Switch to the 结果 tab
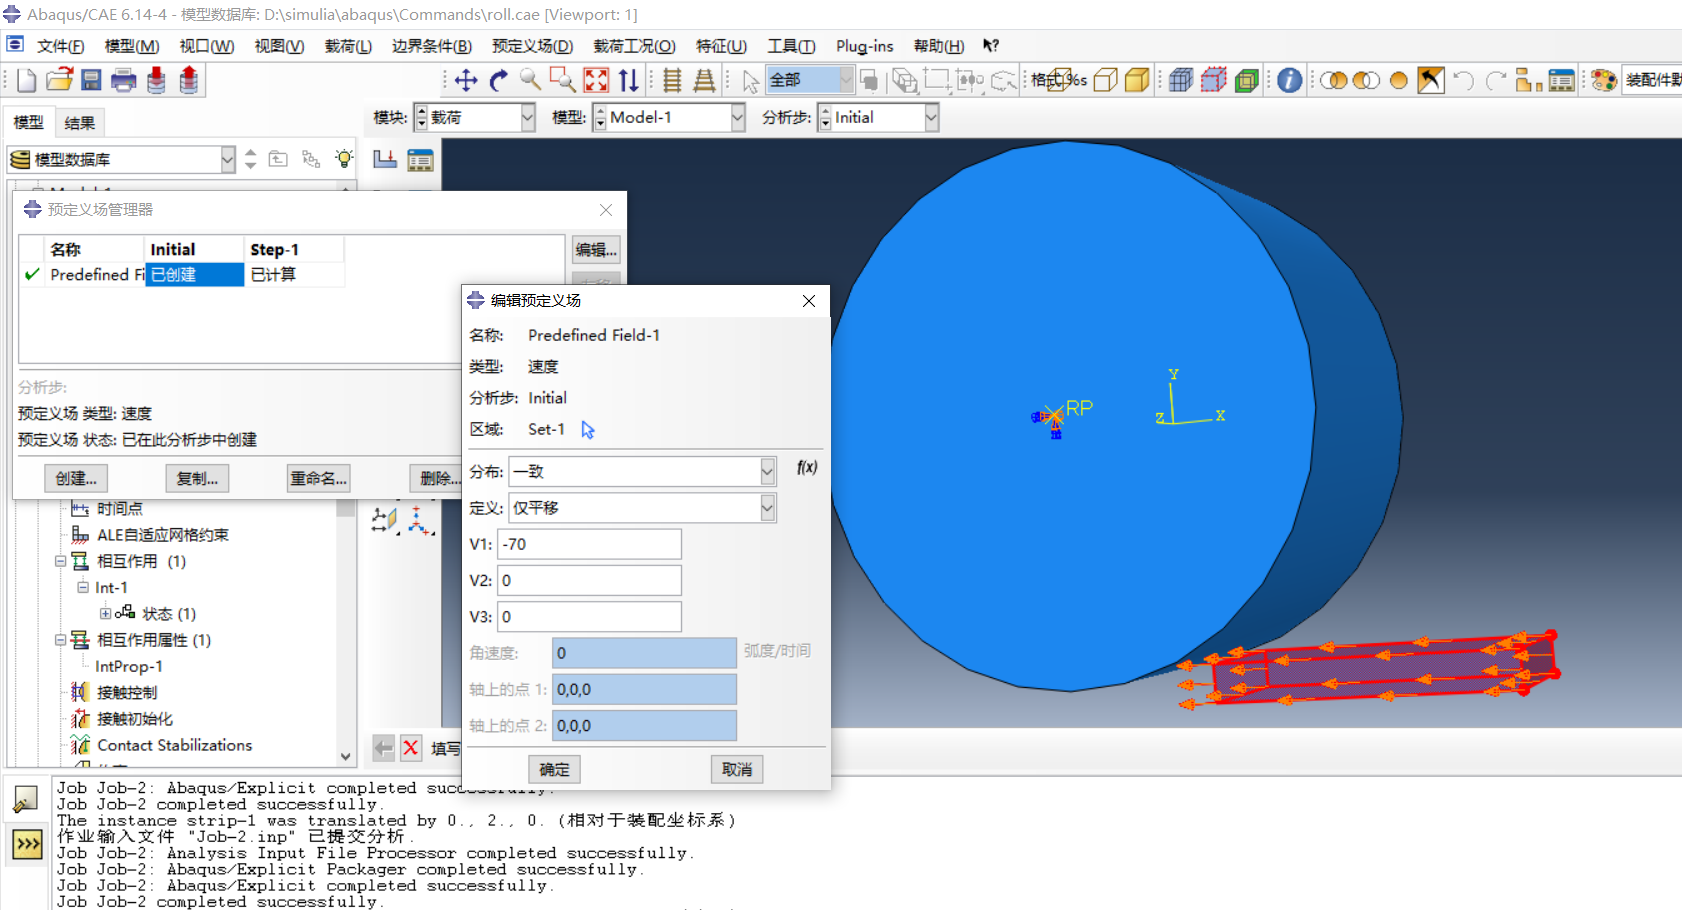 80,123
